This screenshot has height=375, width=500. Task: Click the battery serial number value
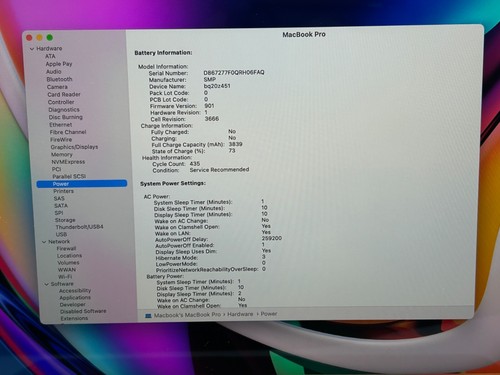(234, 72)
